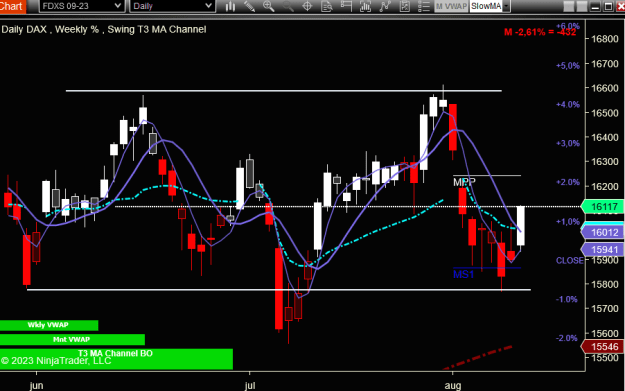Click the Mnt VWAP green button
625x391 pixels.
[x=72, y=340]
